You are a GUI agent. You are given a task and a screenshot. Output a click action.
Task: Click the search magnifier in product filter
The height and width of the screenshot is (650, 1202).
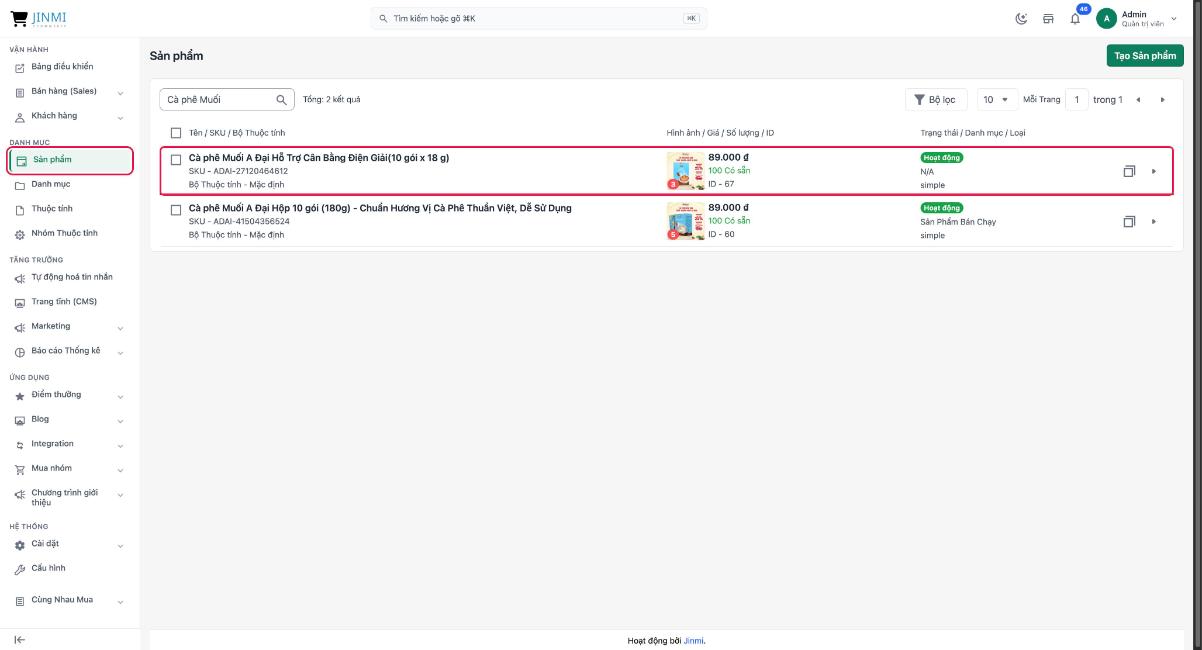[281, 100]
